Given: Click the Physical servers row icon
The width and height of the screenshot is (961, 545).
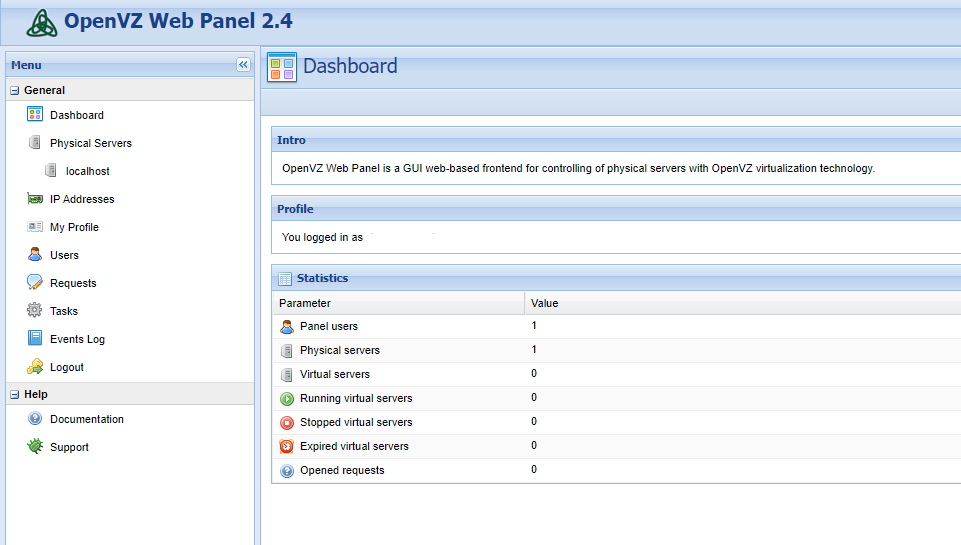Looking at the screenshot, I should point(287,351).
